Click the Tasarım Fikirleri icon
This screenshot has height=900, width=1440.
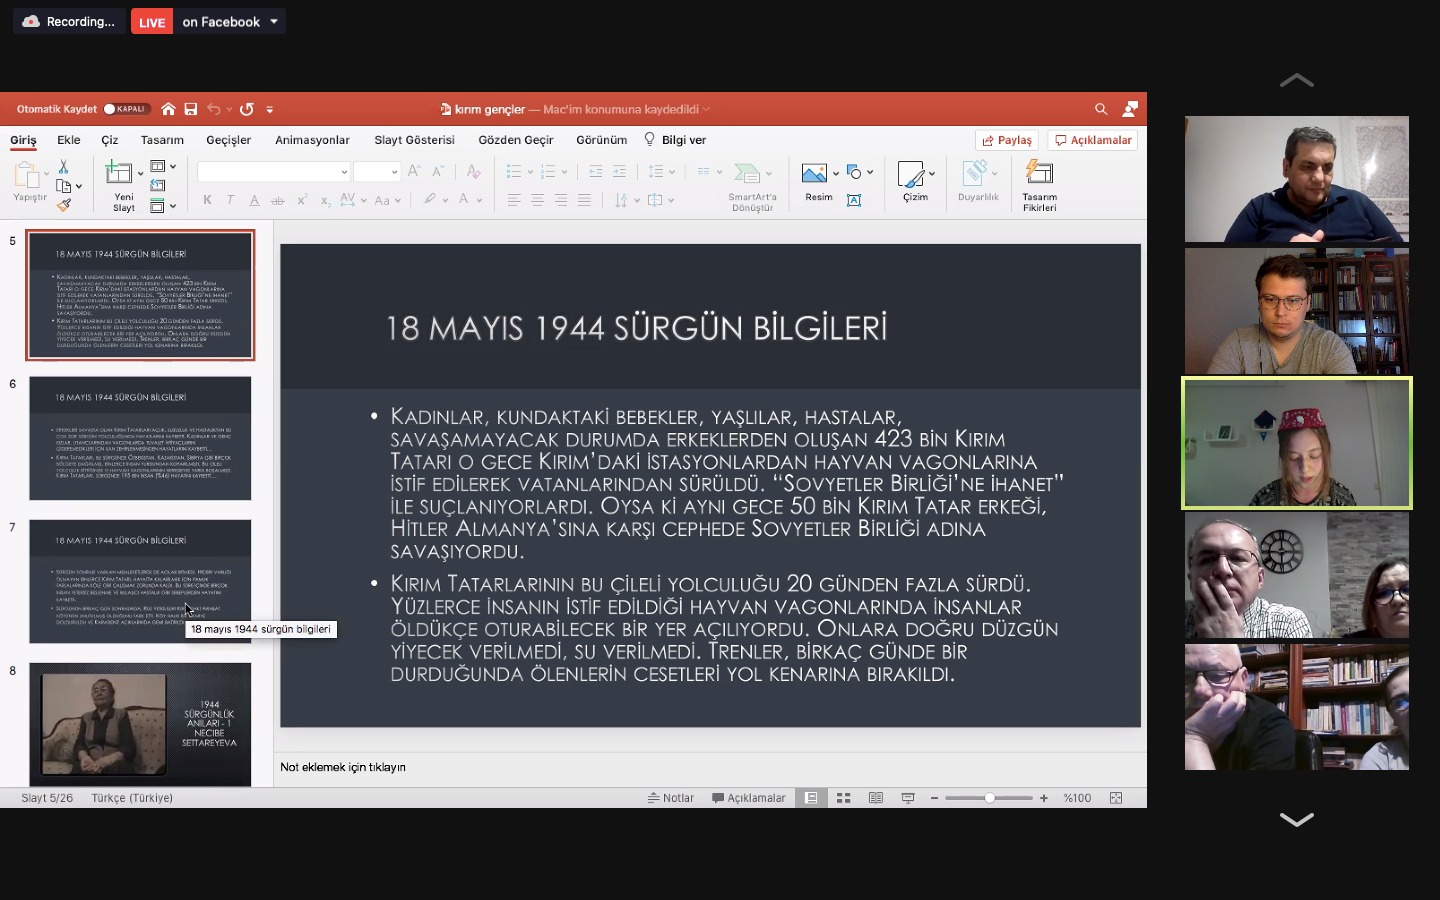point(1039,185)
